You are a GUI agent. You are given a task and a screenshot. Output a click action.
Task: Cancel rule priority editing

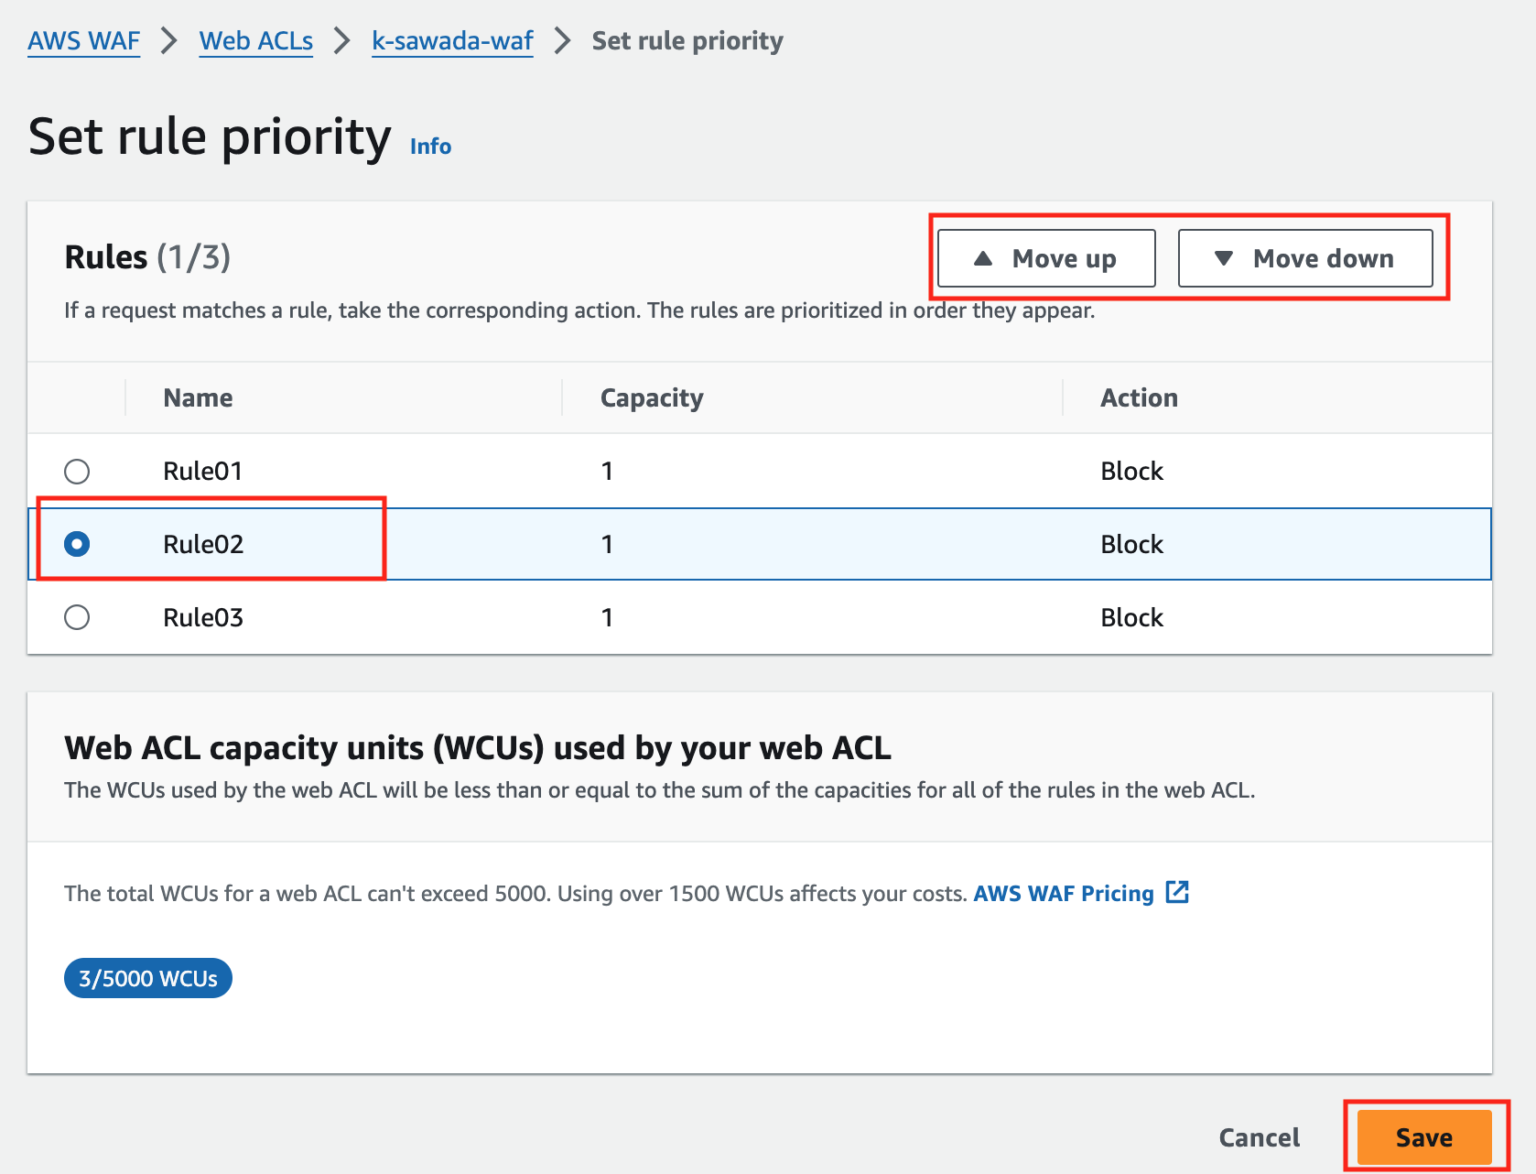pos(1258,1137)
